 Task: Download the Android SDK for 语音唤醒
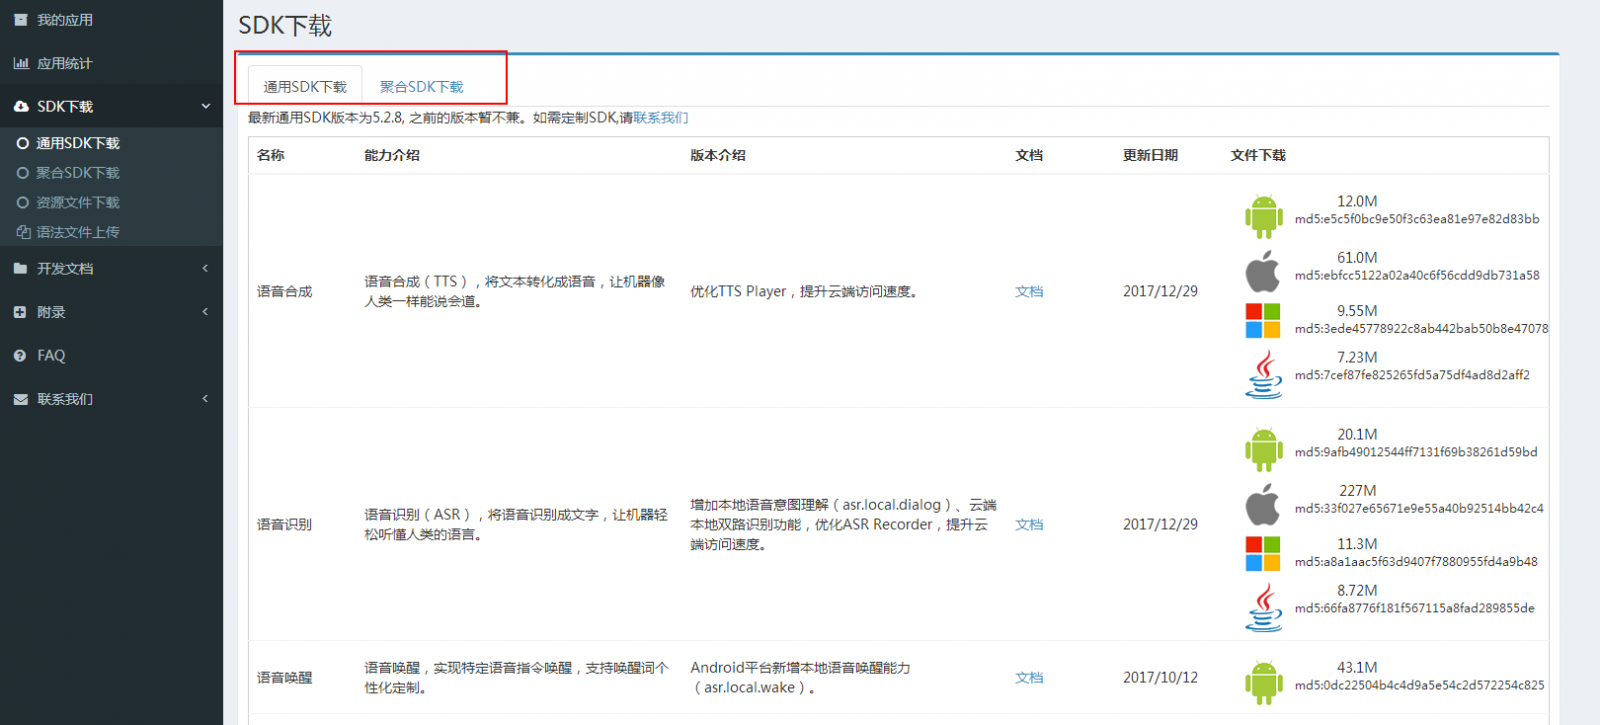click(x=1263, y=682)
